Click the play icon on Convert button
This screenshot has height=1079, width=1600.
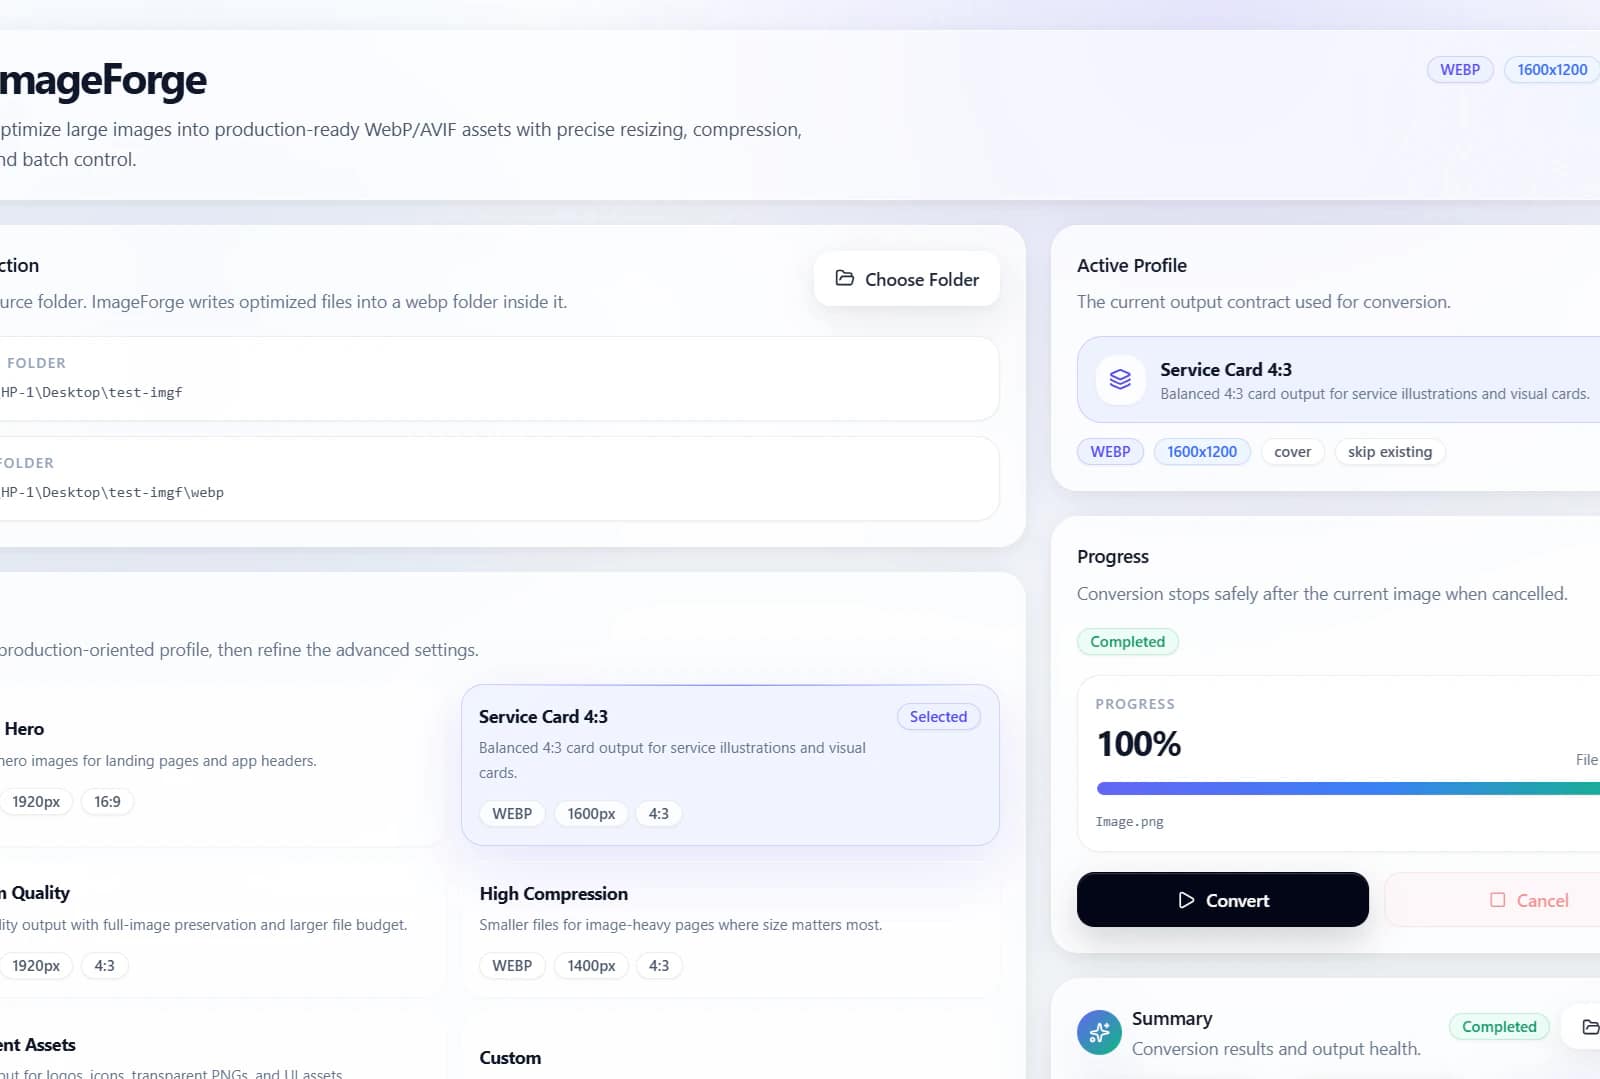click(1186, 900)
